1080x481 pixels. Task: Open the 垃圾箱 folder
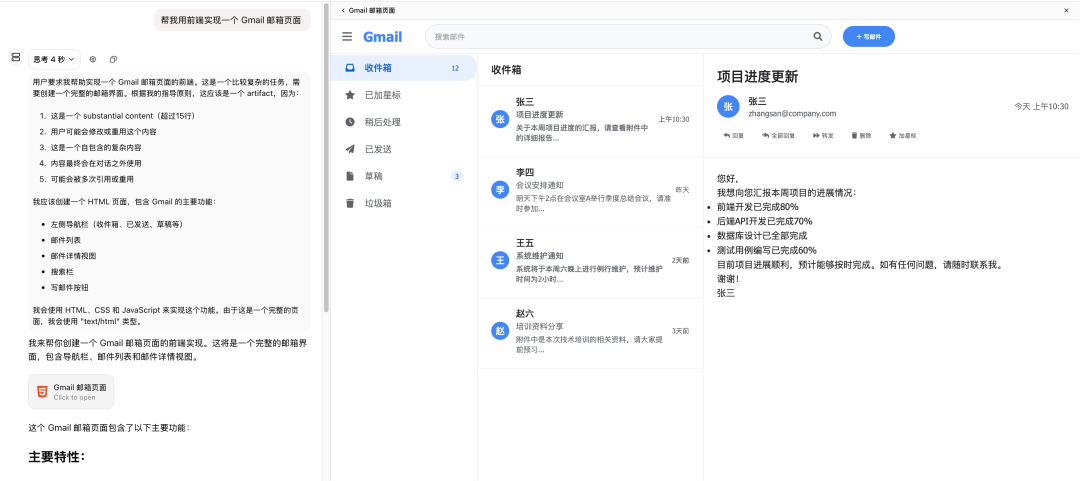(x=404, y=203)
